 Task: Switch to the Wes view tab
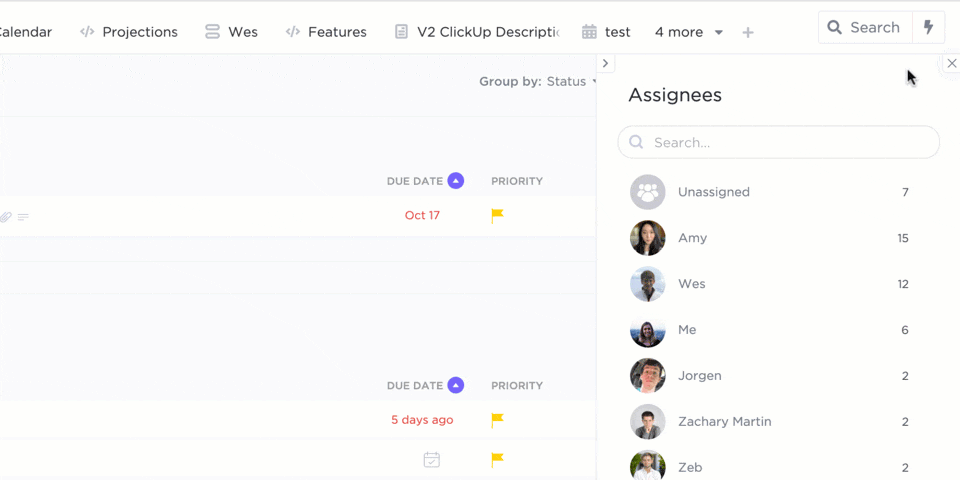click(231, 32)
